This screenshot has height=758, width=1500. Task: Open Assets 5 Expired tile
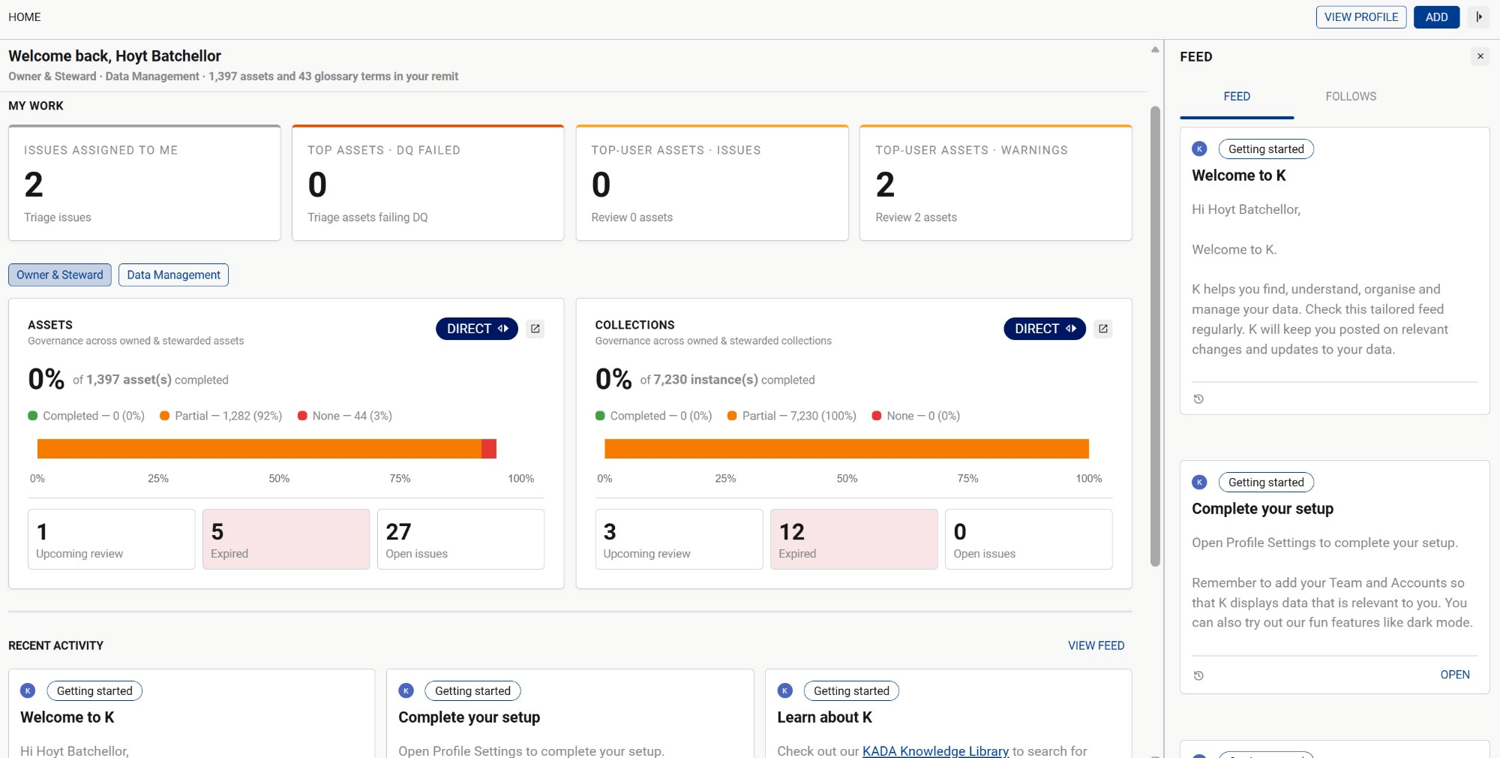pos(286,539)
